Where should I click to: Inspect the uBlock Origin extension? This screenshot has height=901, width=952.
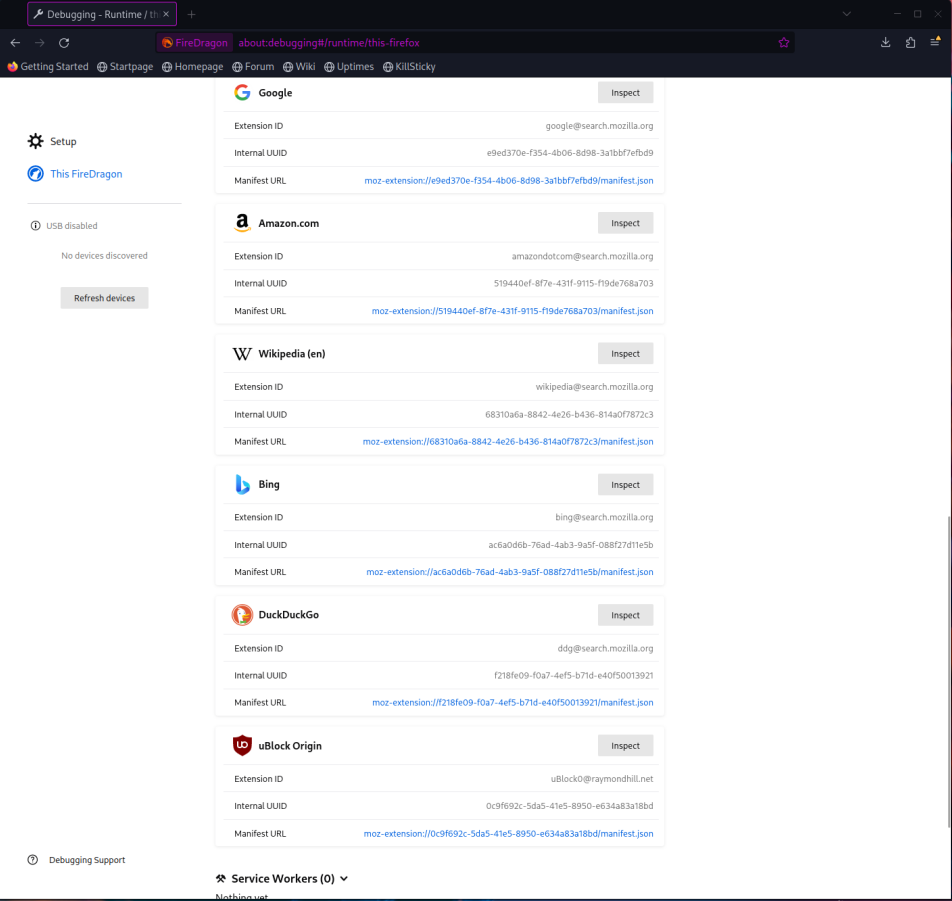[625, 745]
